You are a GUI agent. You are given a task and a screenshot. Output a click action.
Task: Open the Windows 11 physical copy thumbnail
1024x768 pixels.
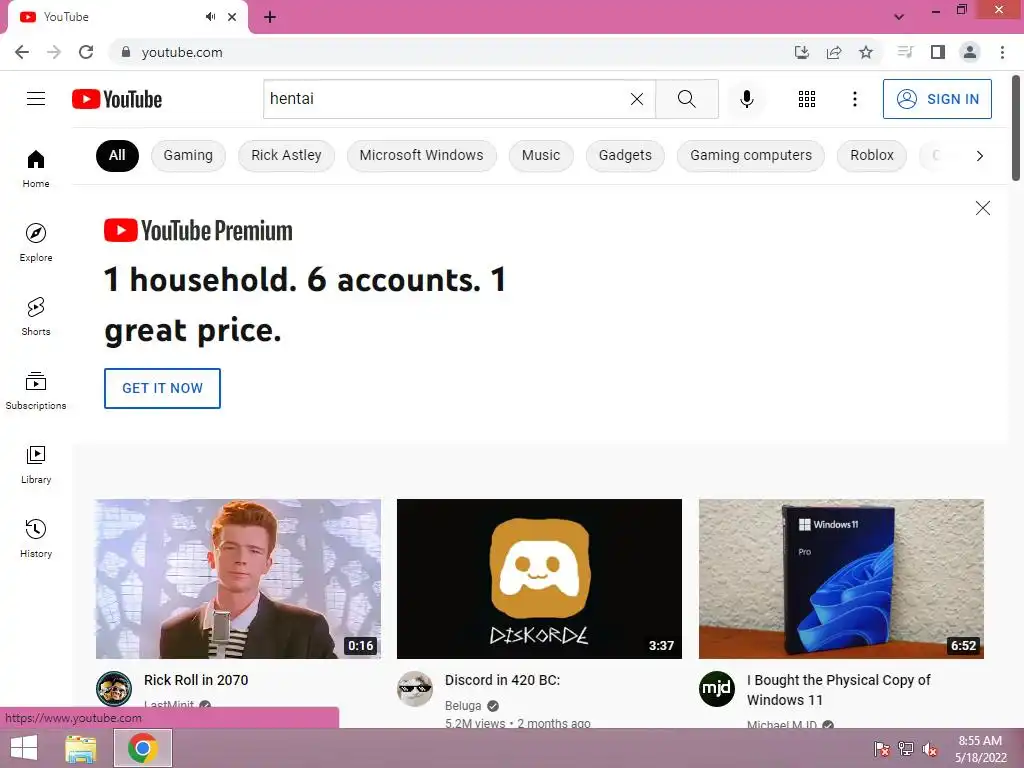841,579
